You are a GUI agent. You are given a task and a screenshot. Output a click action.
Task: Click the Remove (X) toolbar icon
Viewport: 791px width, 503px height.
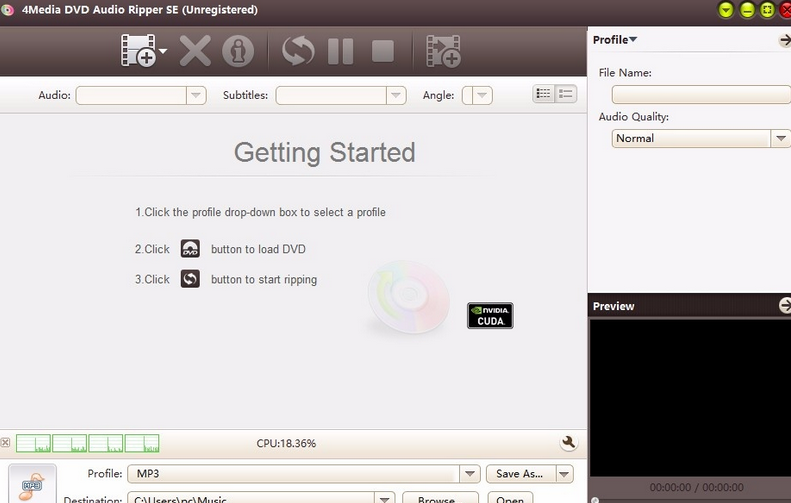[x=195, y=50]
